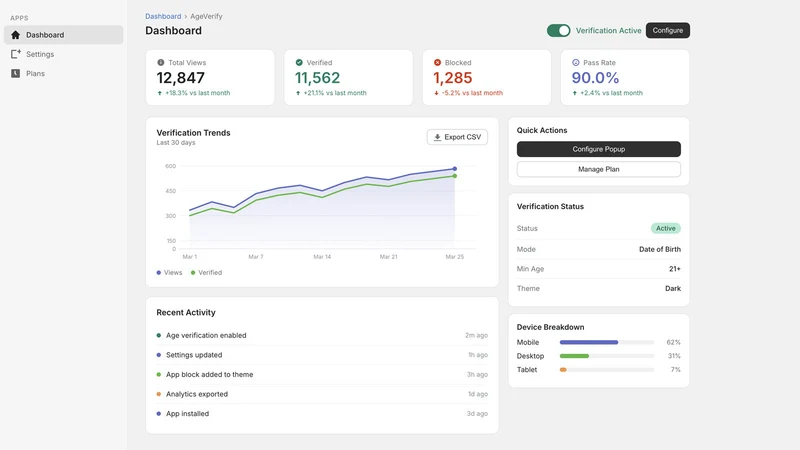This screenshot has width=800, height=450.
Task: Click the 'Mar 14' chart axis label
Action: pyautogui.click(x=322, y=257)
